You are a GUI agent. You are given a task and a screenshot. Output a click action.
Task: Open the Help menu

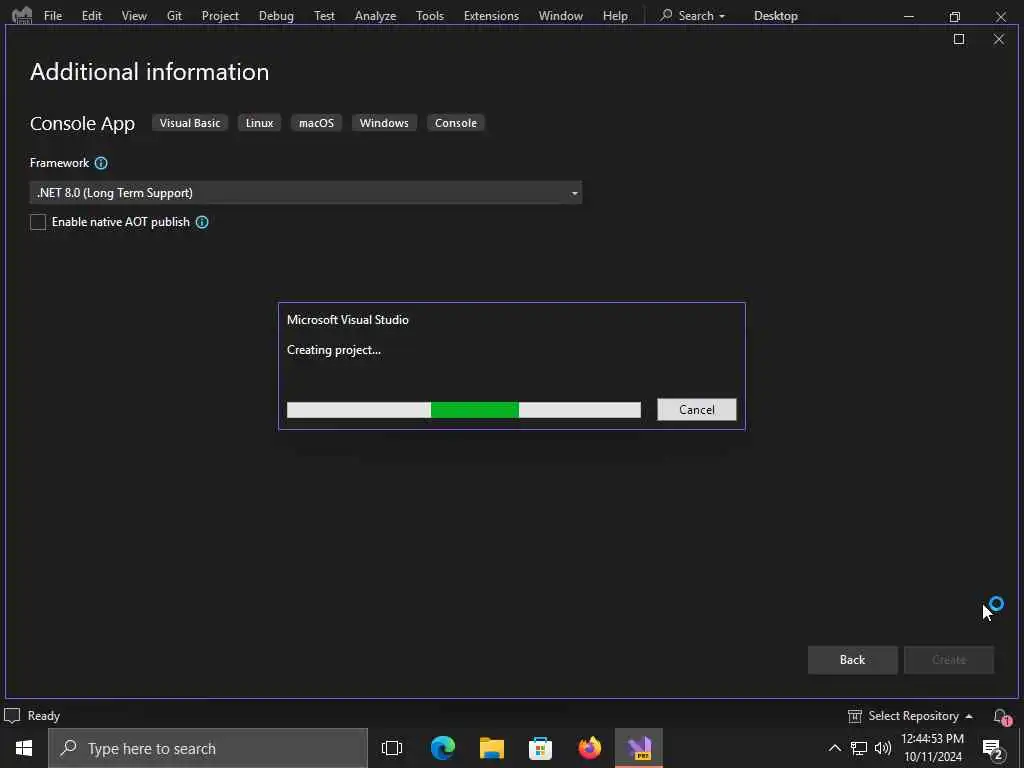[615, 16]
